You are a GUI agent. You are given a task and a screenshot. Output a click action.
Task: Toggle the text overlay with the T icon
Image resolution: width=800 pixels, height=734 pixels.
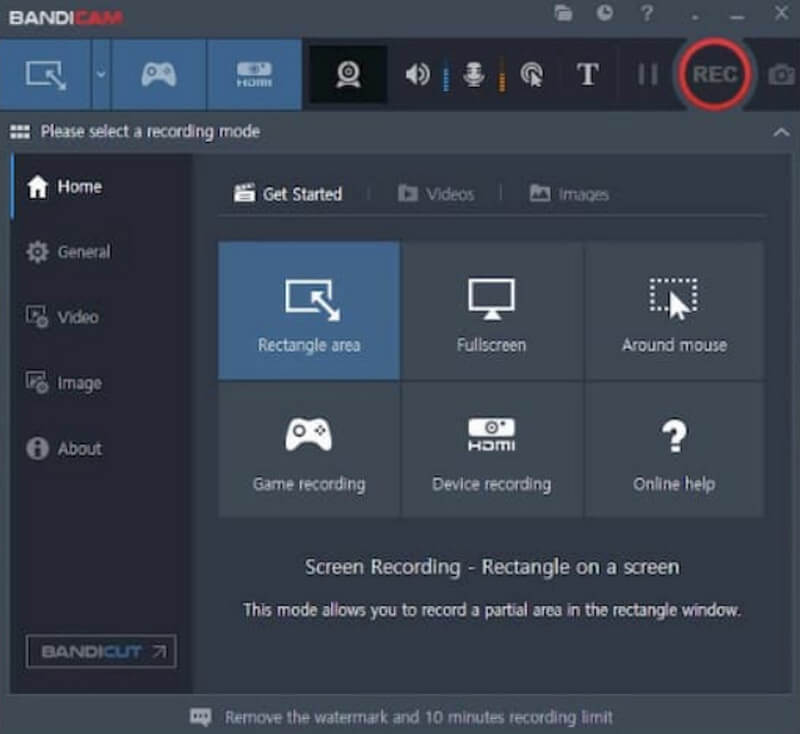click(x=588, y=74)
